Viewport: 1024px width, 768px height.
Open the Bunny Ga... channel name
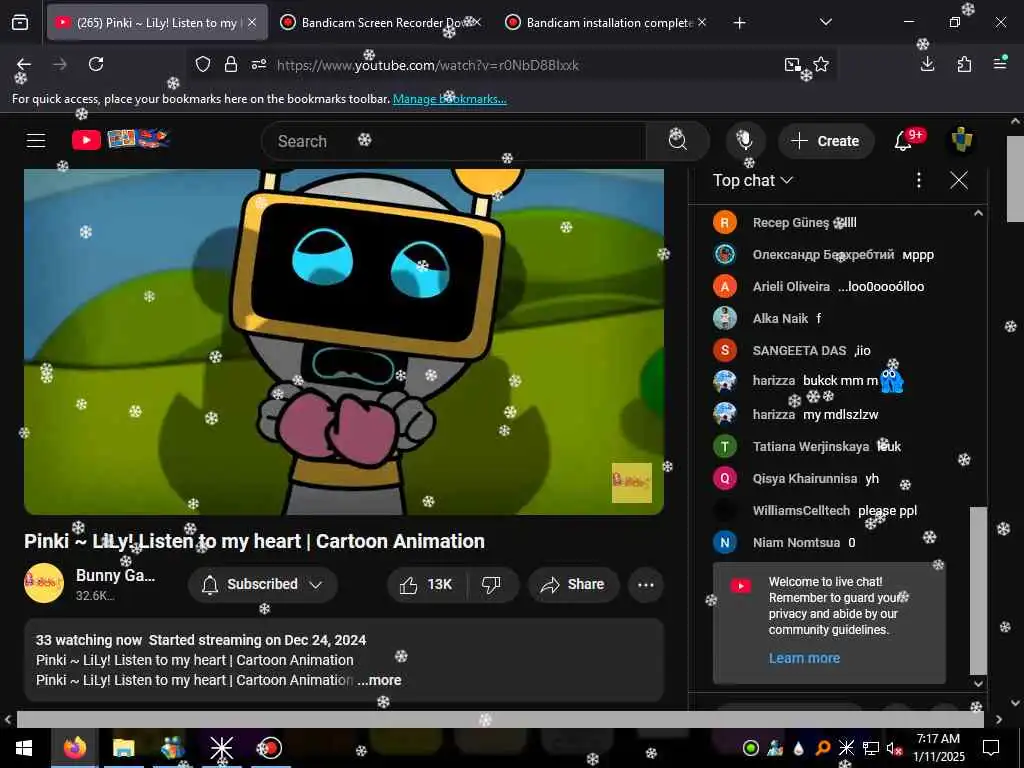(116, 575)
